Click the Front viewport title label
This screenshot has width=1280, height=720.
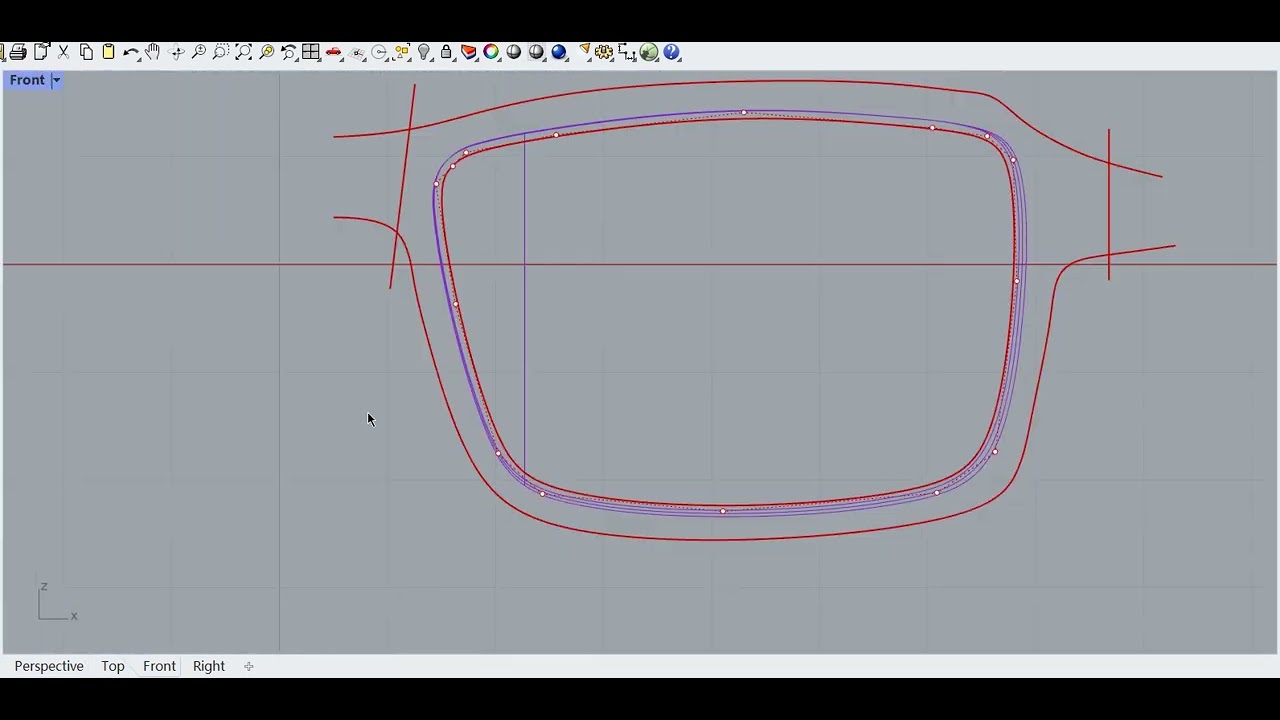27,80
